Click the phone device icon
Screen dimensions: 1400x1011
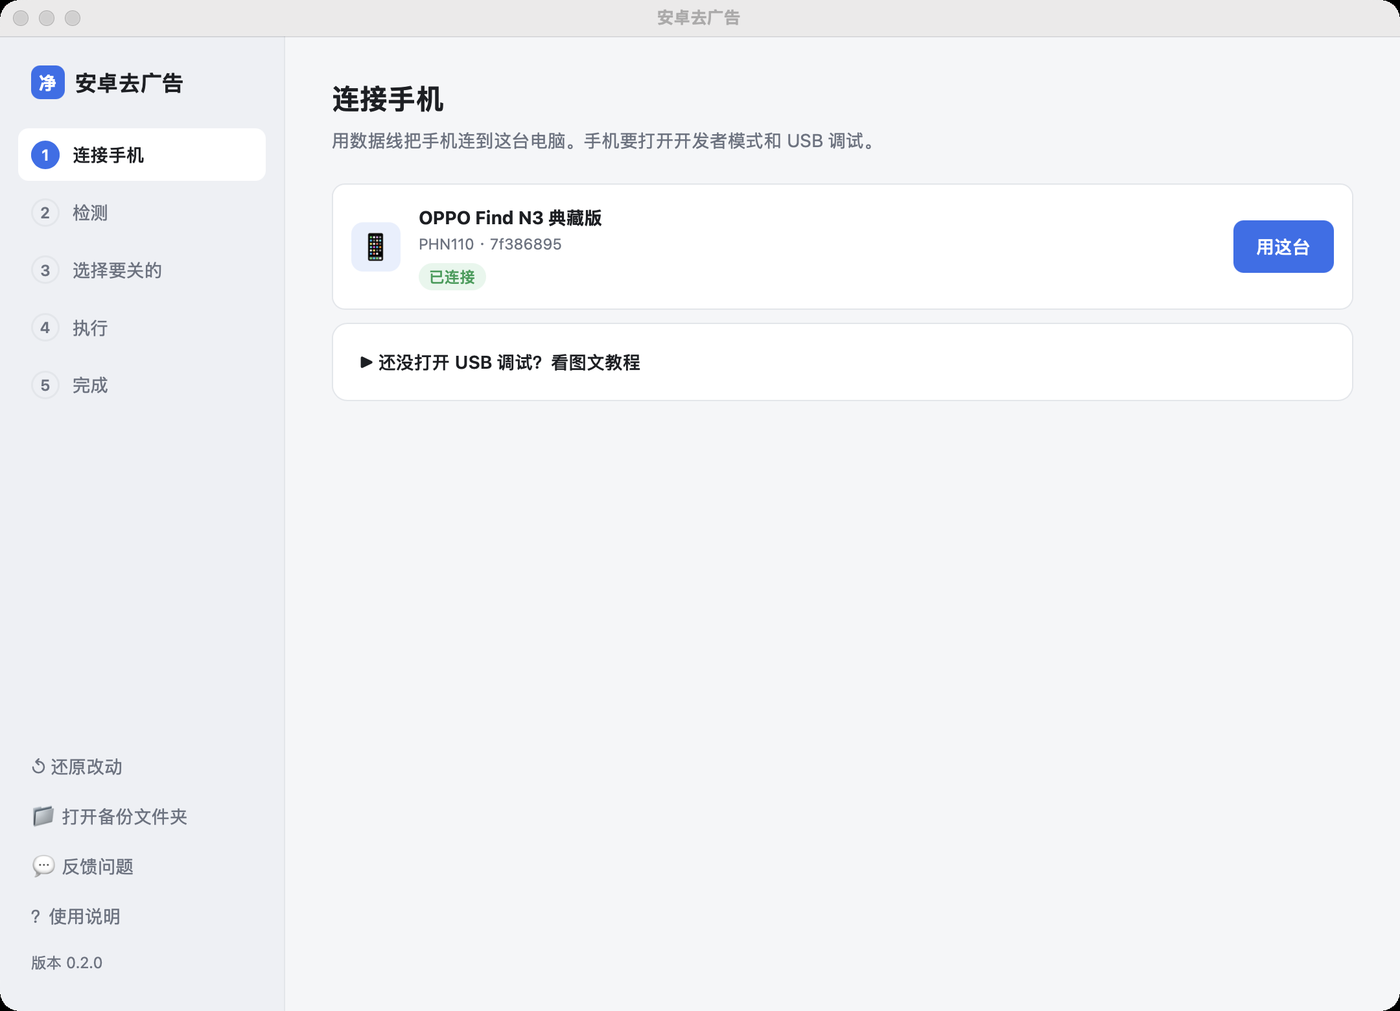tap(376, 246)
